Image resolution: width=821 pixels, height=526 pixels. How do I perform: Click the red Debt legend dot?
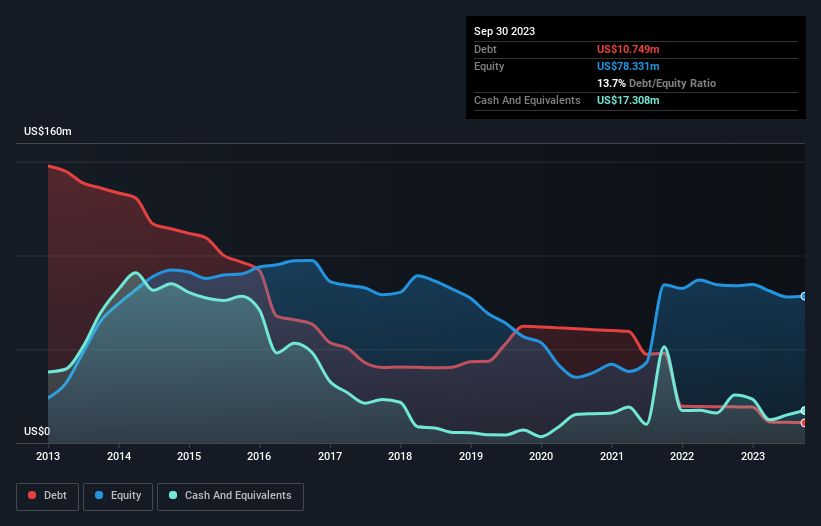(32, 495)
